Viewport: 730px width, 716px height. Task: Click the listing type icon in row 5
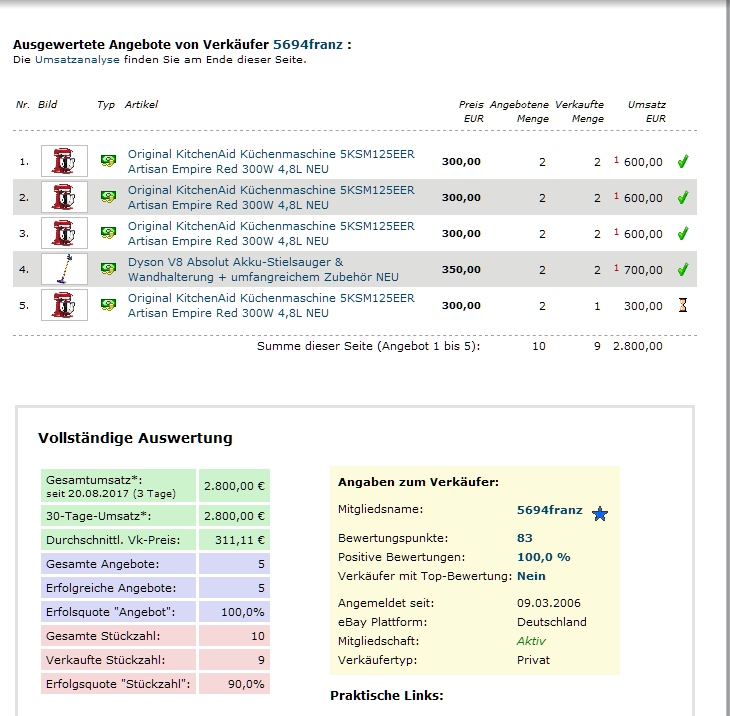click(x=108, y=305)
